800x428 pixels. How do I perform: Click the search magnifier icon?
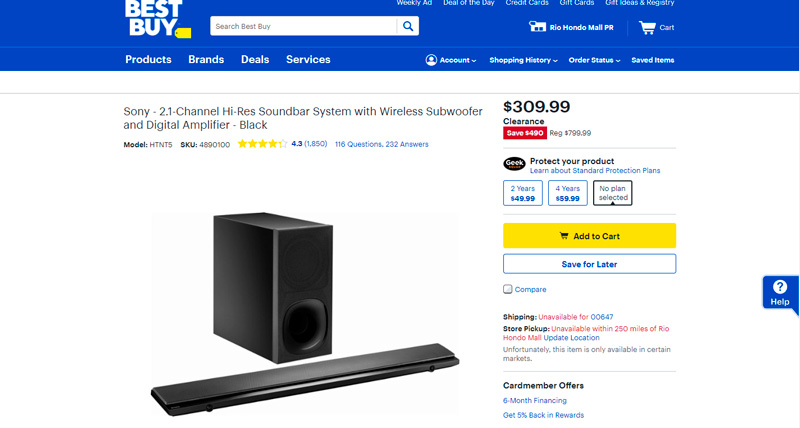[x=408, y=26]
